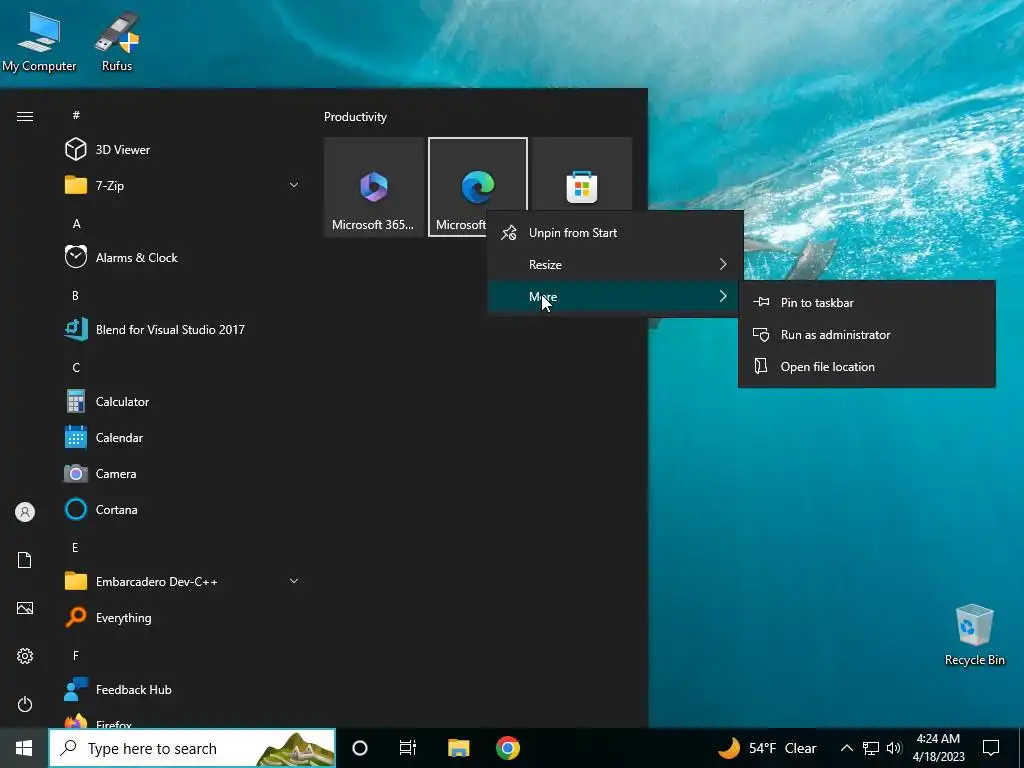Click the Windows Start button
This screenshot has height=768, width=1024.
coord(24,748)
